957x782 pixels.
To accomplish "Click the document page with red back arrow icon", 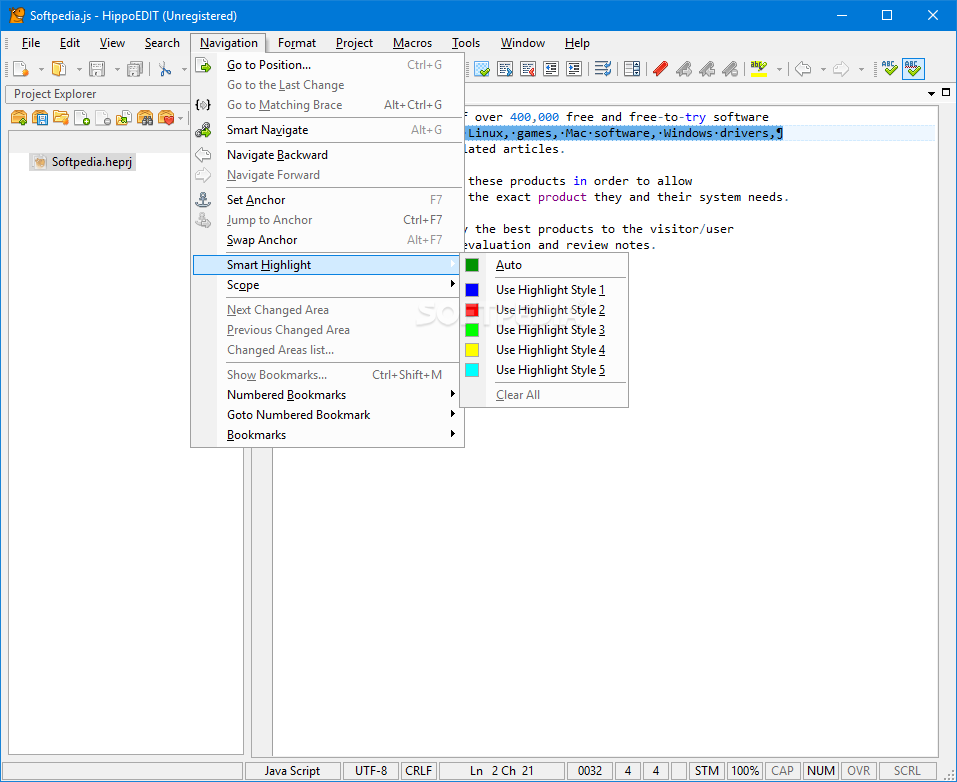I will tap(528, 69).
